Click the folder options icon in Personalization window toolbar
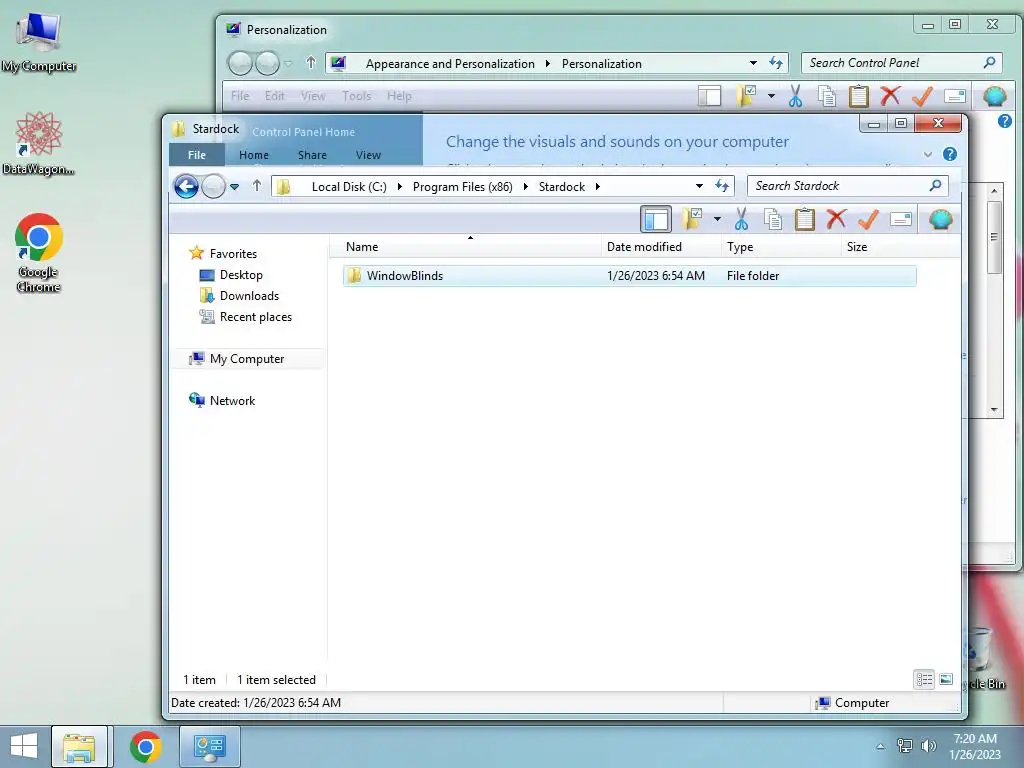The width and height of the screenshot is (1024, 768). pyautogui.click(x=746, y=97)
